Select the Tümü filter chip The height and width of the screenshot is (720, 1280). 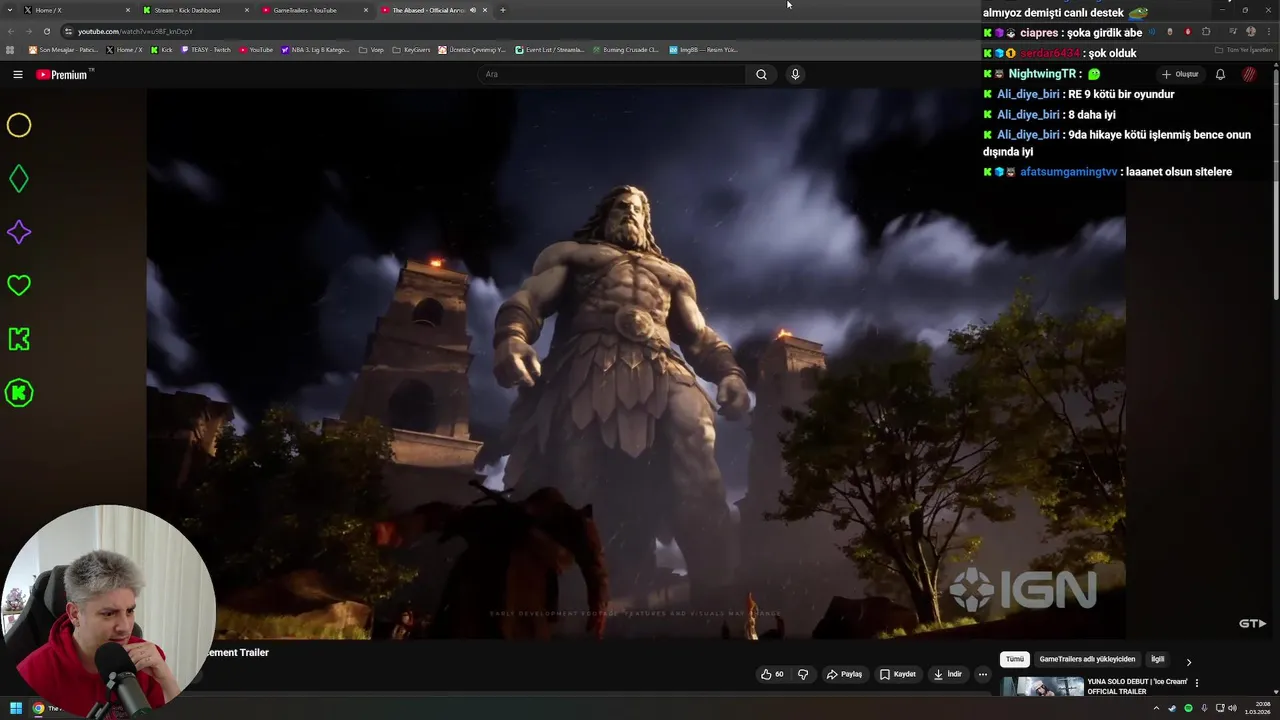(1014, 659)
